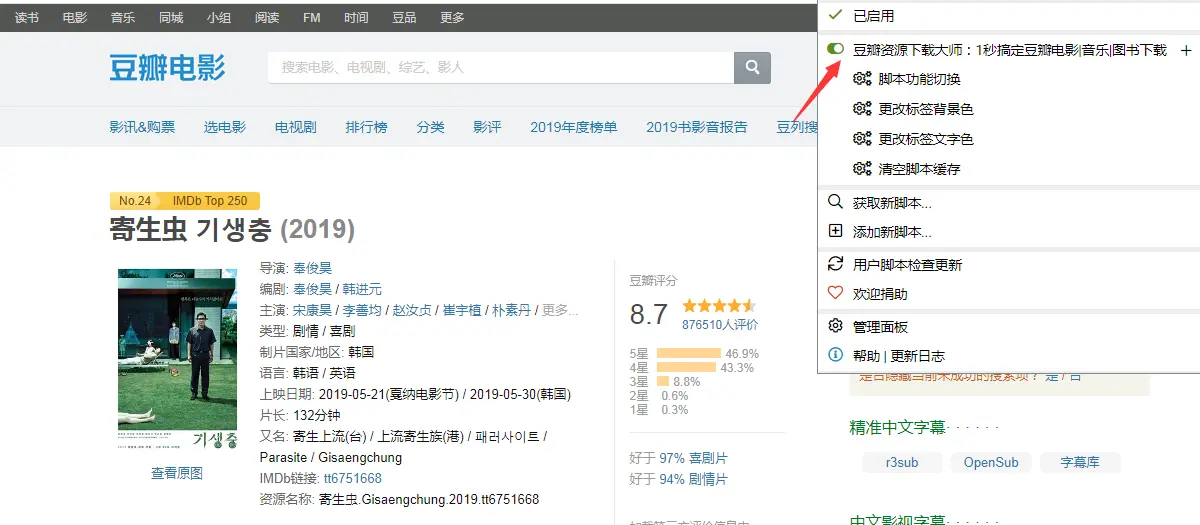Open 添加新脚本... menu entry
The image size is (1200, 525).
coord(892,232)
